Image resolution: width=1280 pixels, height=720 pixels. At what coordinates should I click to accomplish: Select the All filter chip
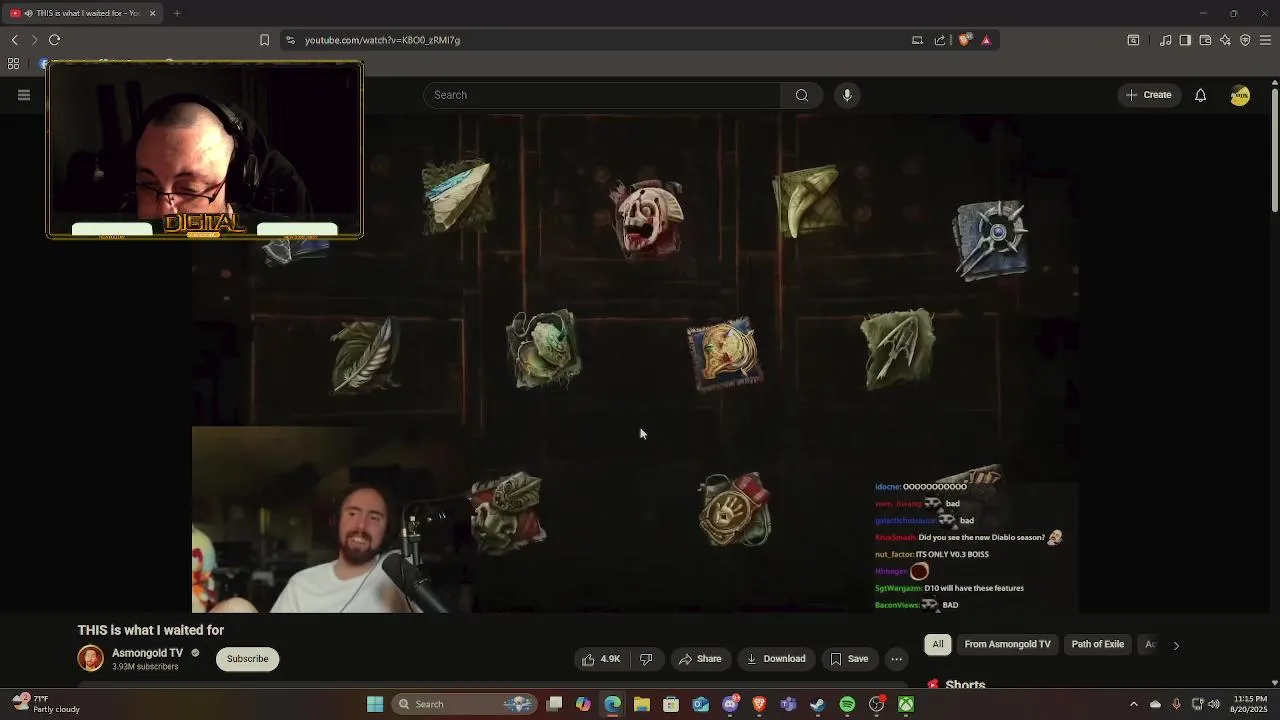click(x=938, y=645)
